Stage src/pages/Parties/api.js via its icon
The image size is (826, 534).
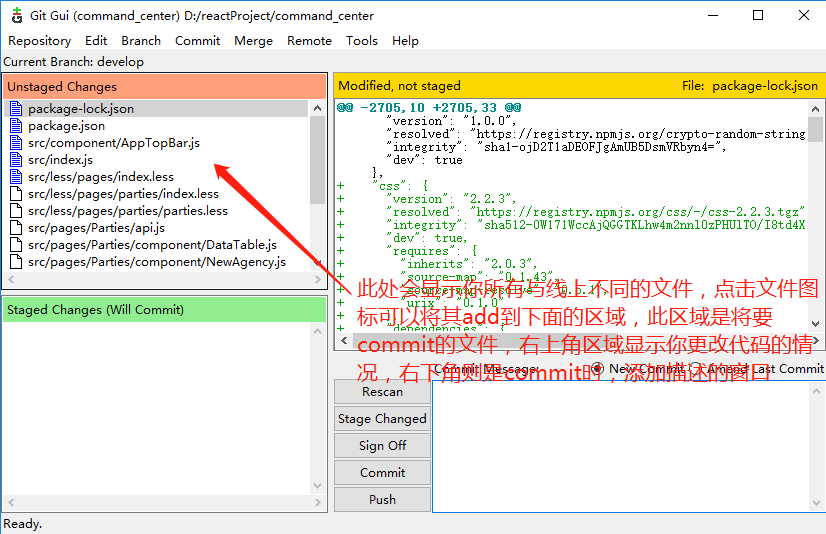coord(16,228)
